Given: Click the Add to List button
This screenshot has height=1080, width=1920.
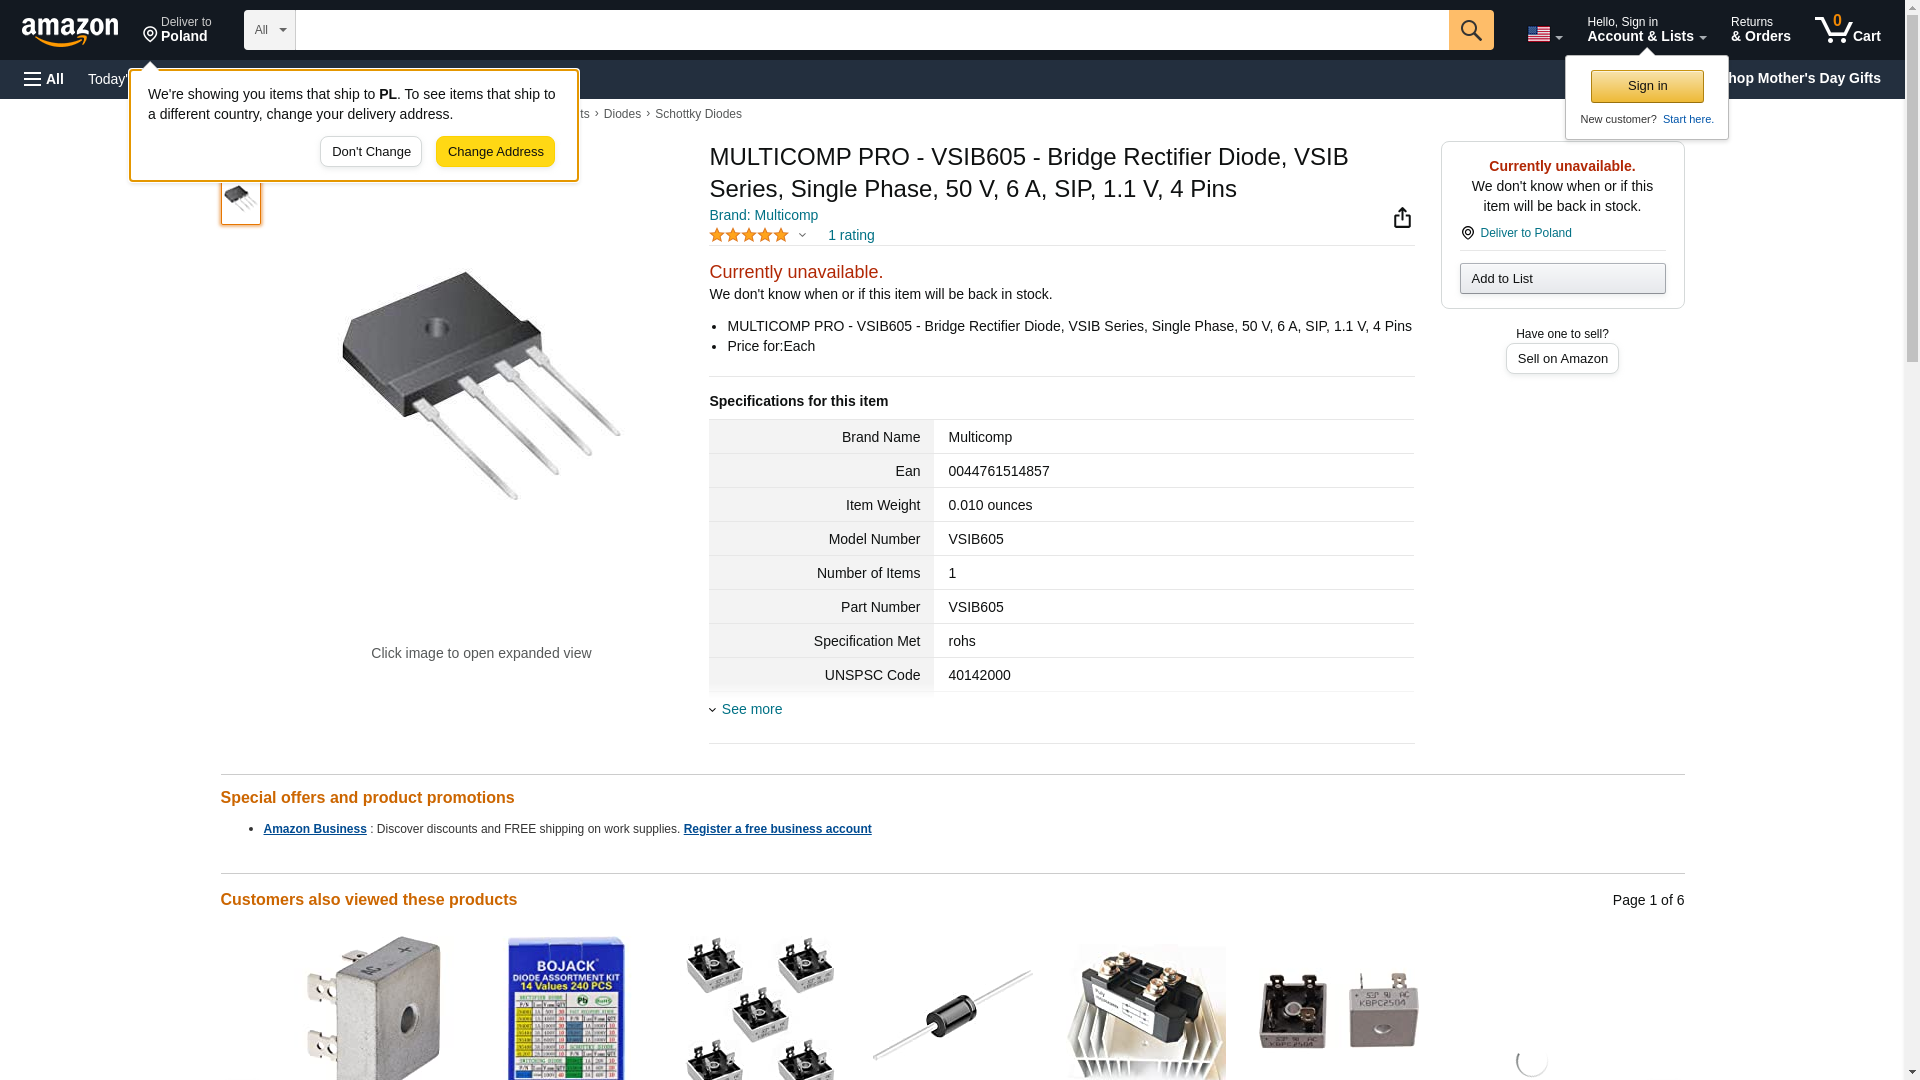Looking at the screenshot, I should coord(1562,278).
